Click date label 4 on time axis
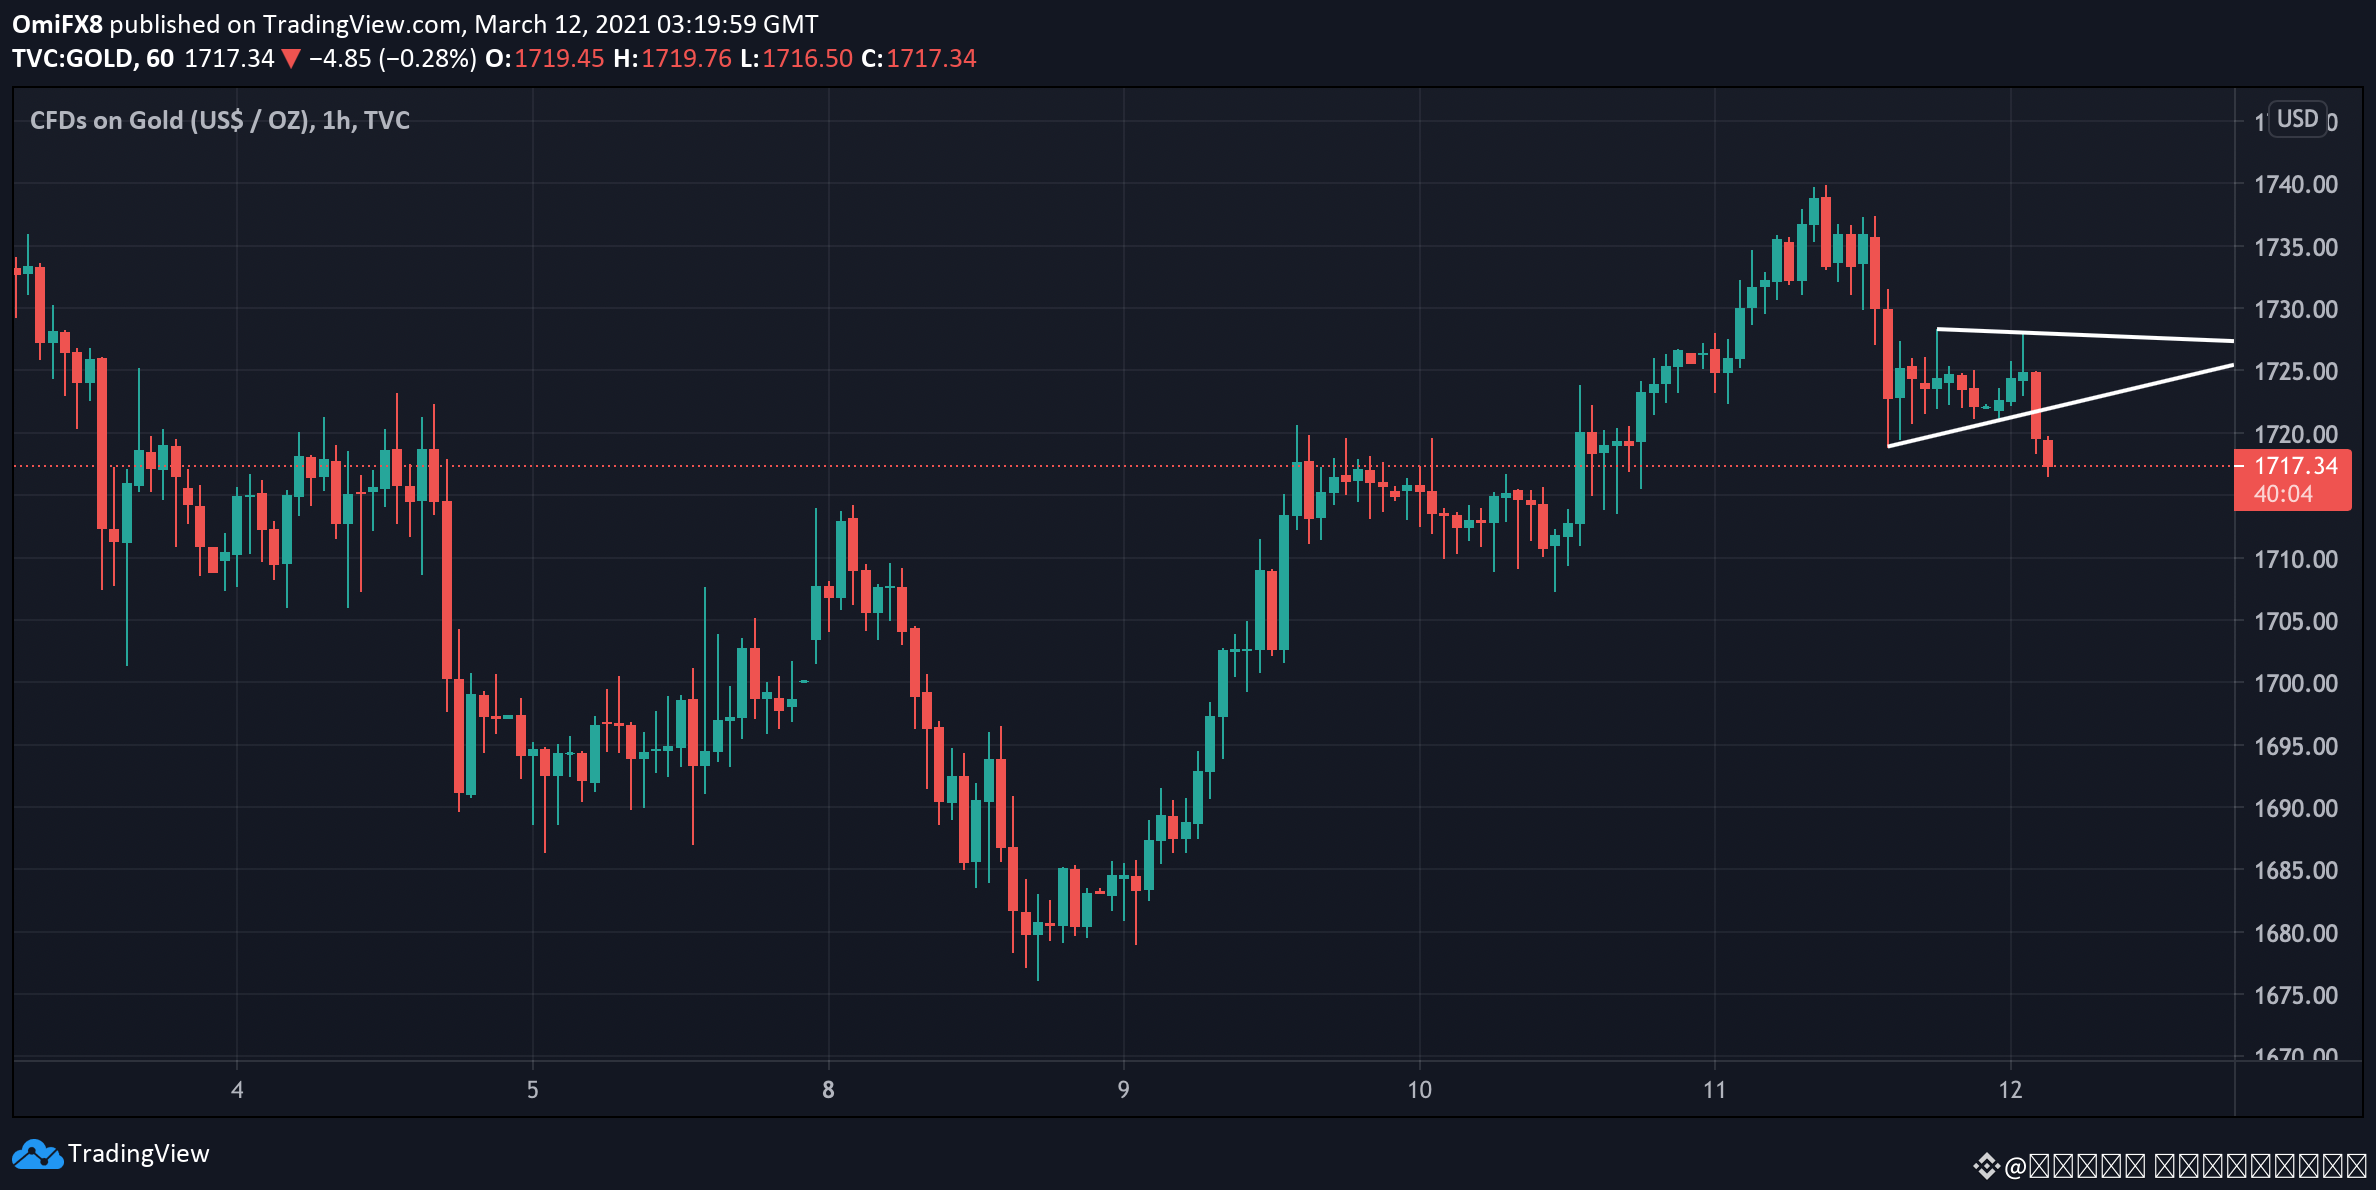Image resolution: width=2376 pixels, height=1190 pixels. tap(237, 1090)
